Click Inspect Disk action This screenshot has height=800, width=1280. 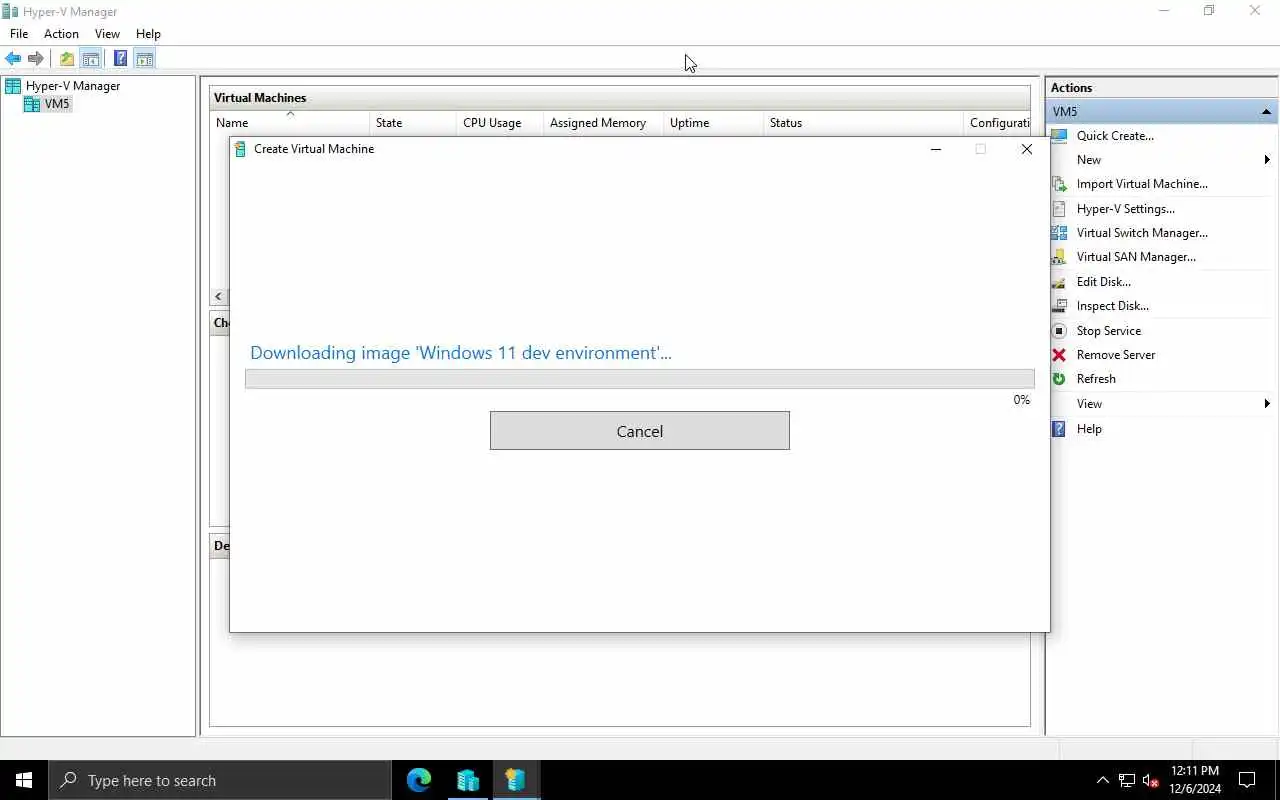(1113, 306)
